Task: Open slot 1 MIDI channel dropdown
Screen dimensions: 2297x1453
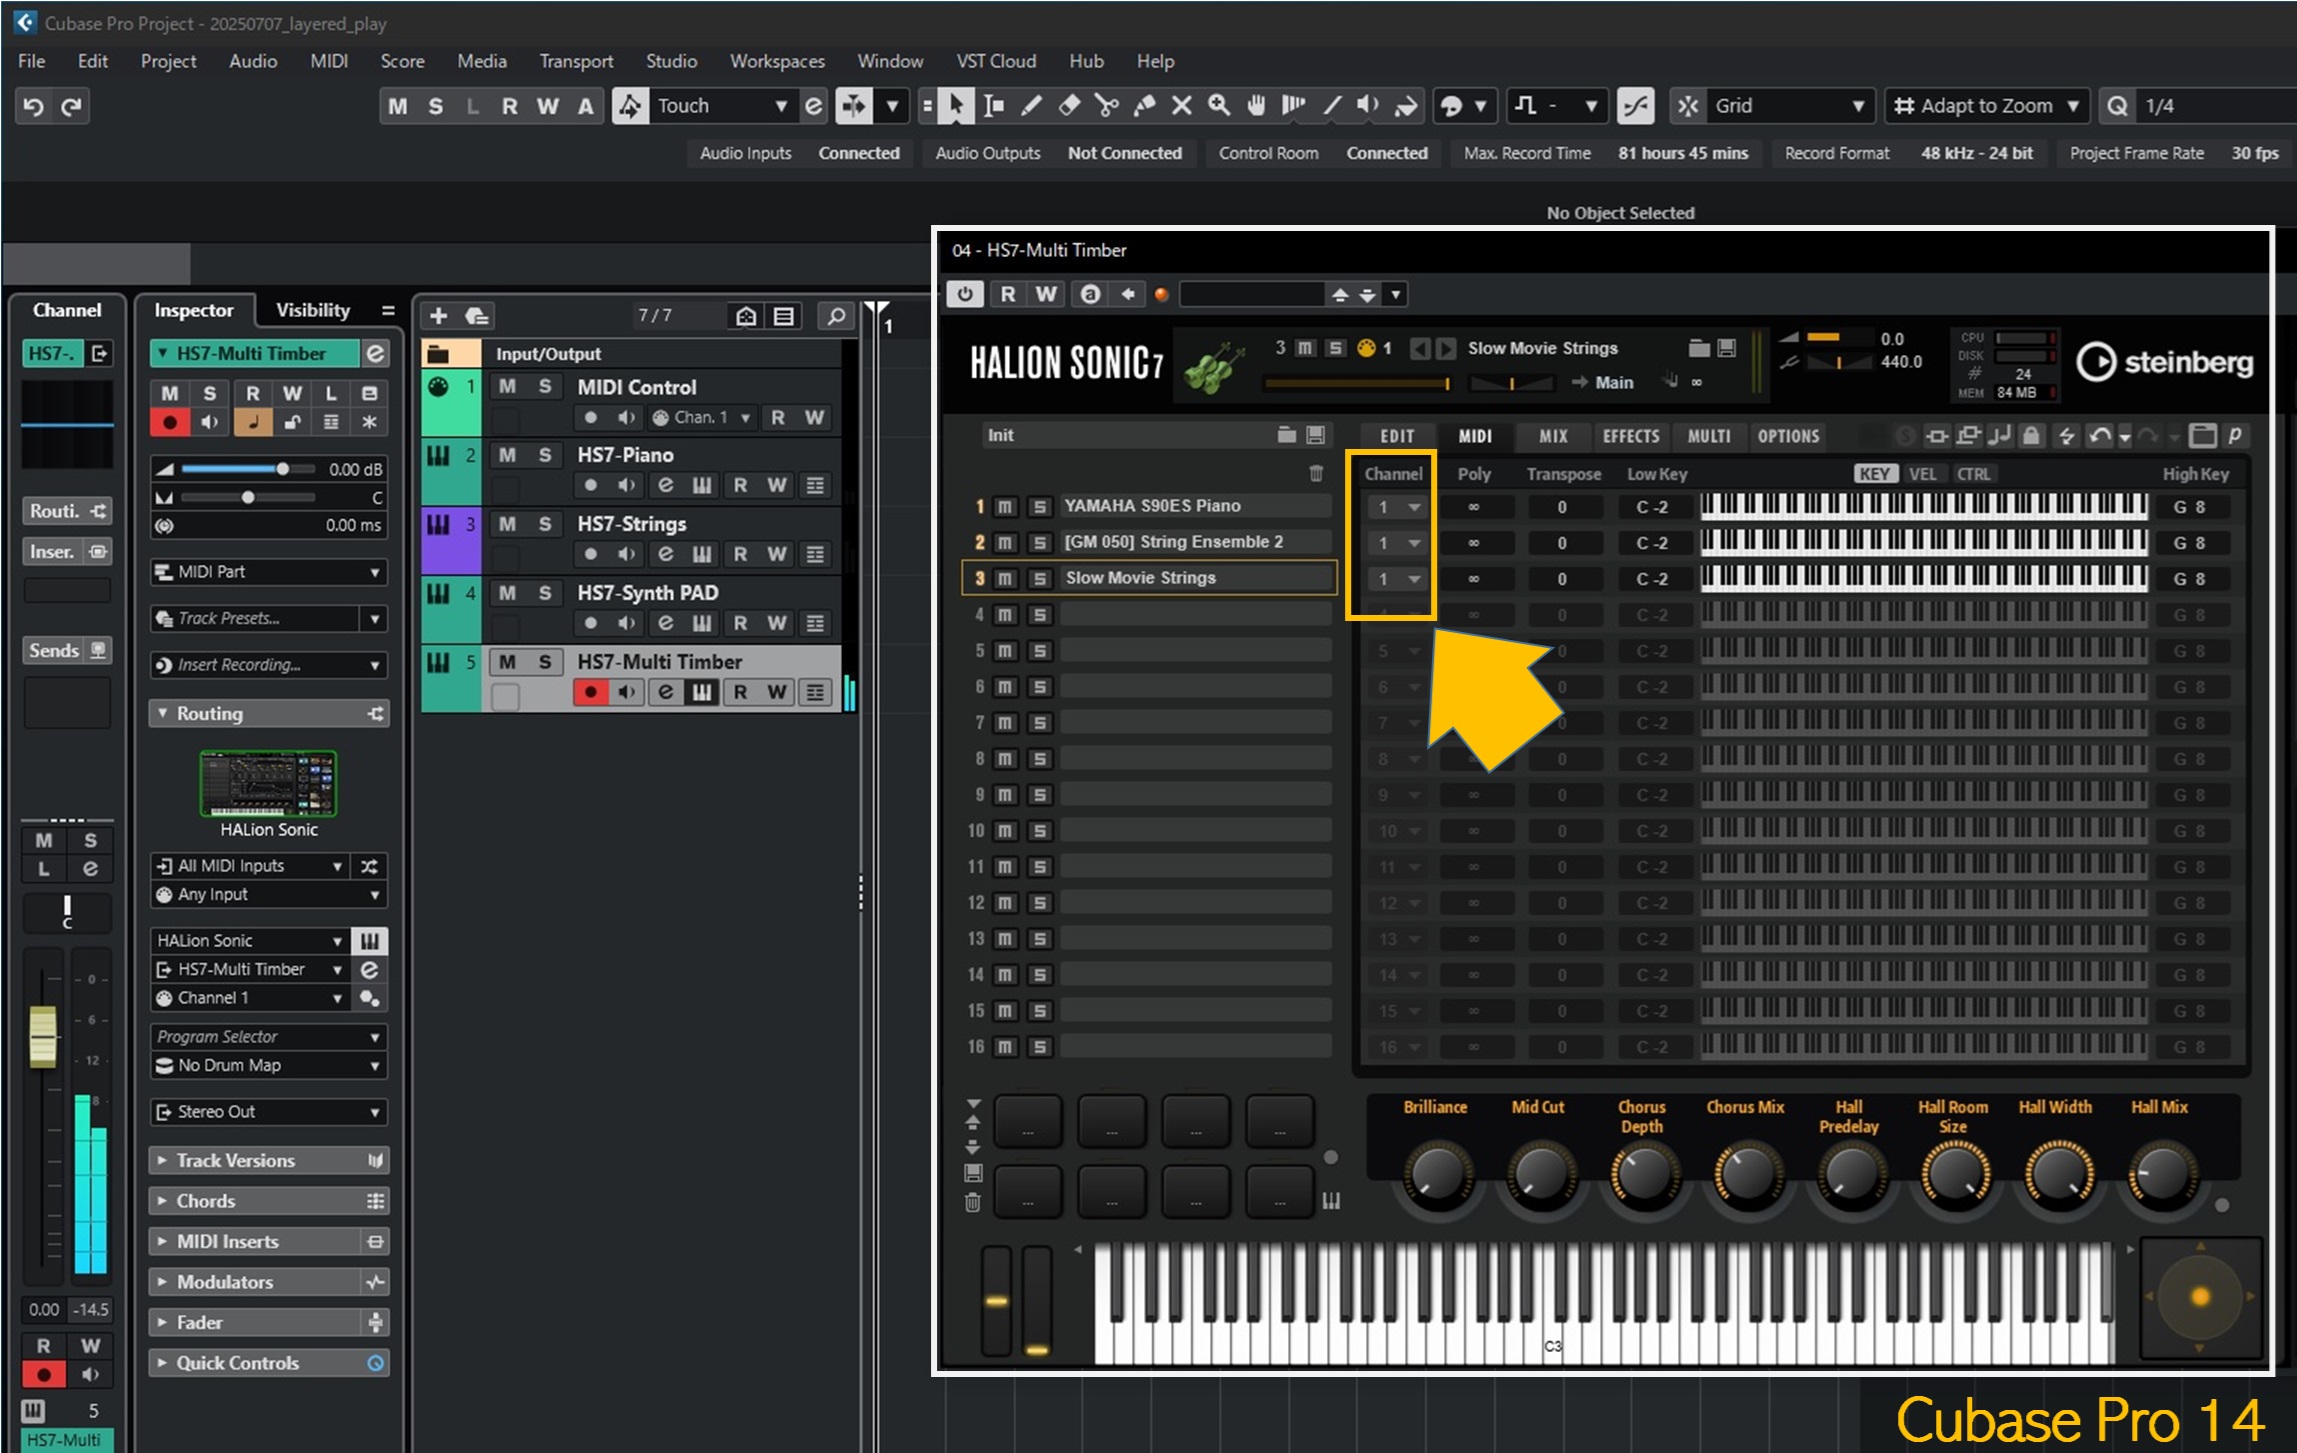Action: 1398,507
